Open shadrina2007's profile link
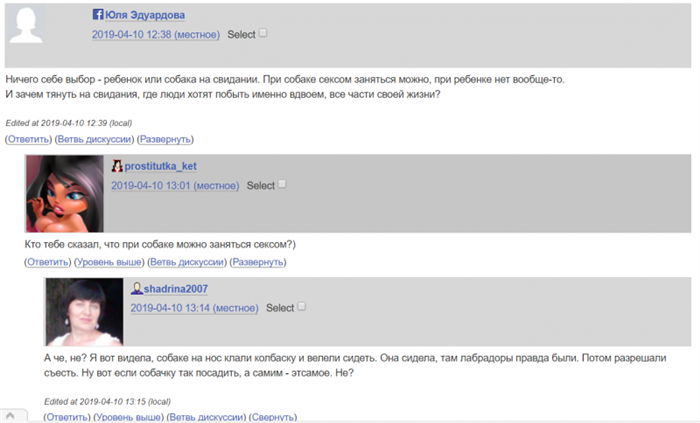The width and height of the screenshot is (700, 423). [175, 289]
